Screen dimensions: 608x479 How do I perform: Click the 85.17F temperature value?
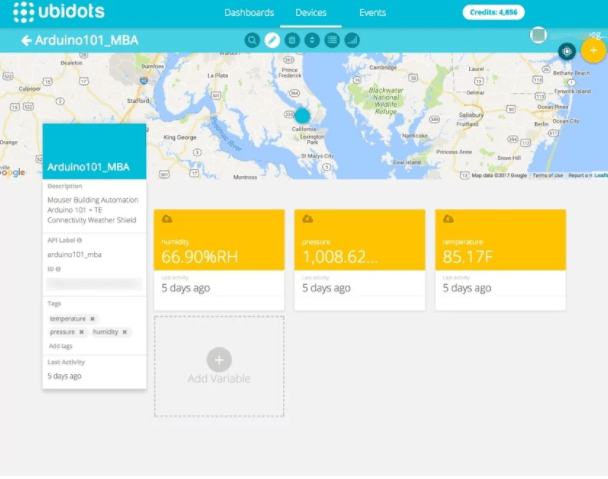pos(468,257)
